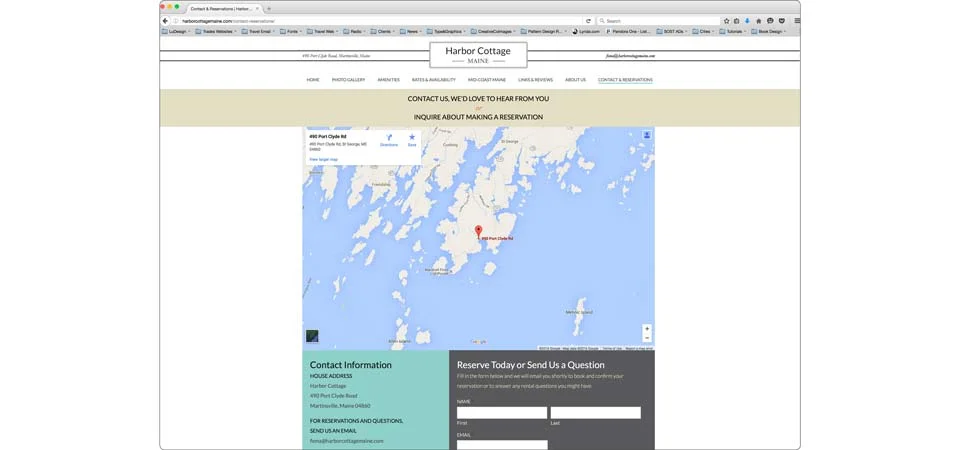Image resolution: width=960 pixels, height=450 pixels.
Task: Open the downloads arrow icon
Action: [x=747, y=21]
